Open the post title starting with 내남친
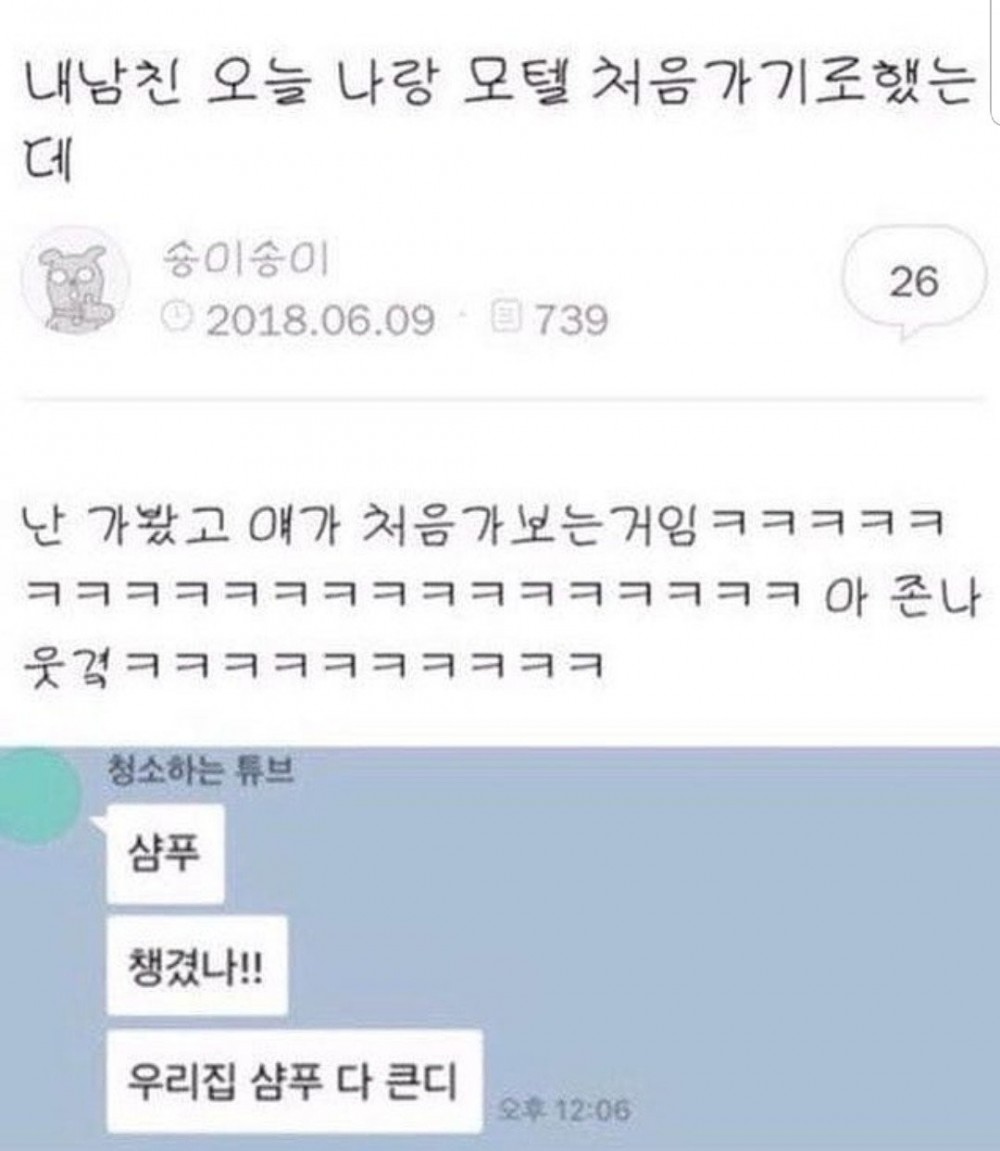Viewport: 1000px width, 1151px height. [499, 117]
